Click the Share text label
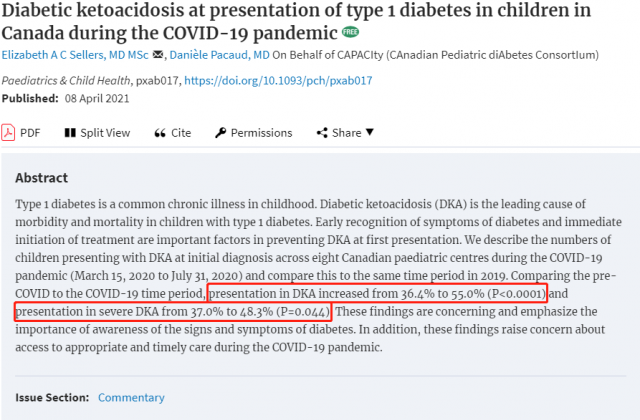Image resolution: width=640 pixels, height=420 pixels. coord(347,133)
